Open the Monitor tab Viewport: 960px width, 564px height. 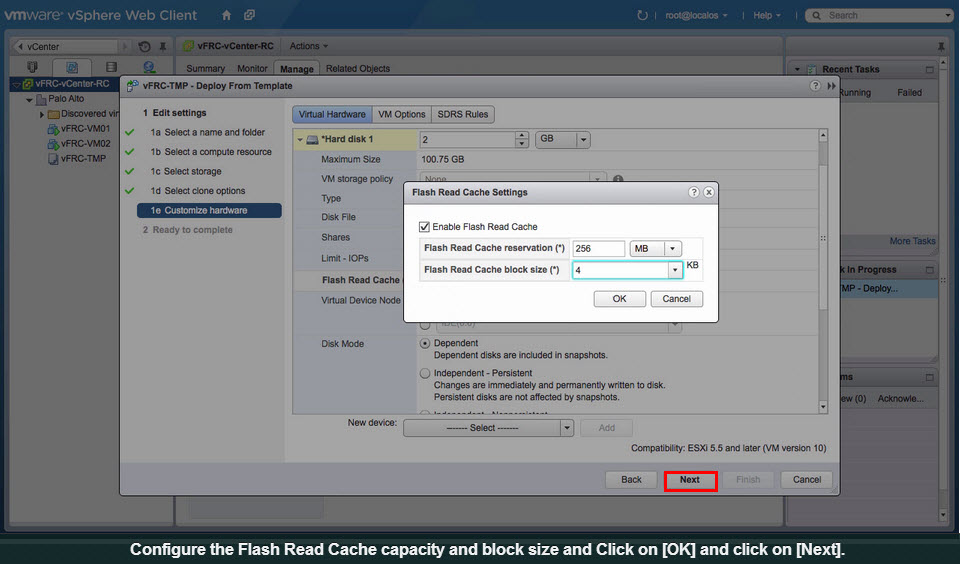click(252, 69)
